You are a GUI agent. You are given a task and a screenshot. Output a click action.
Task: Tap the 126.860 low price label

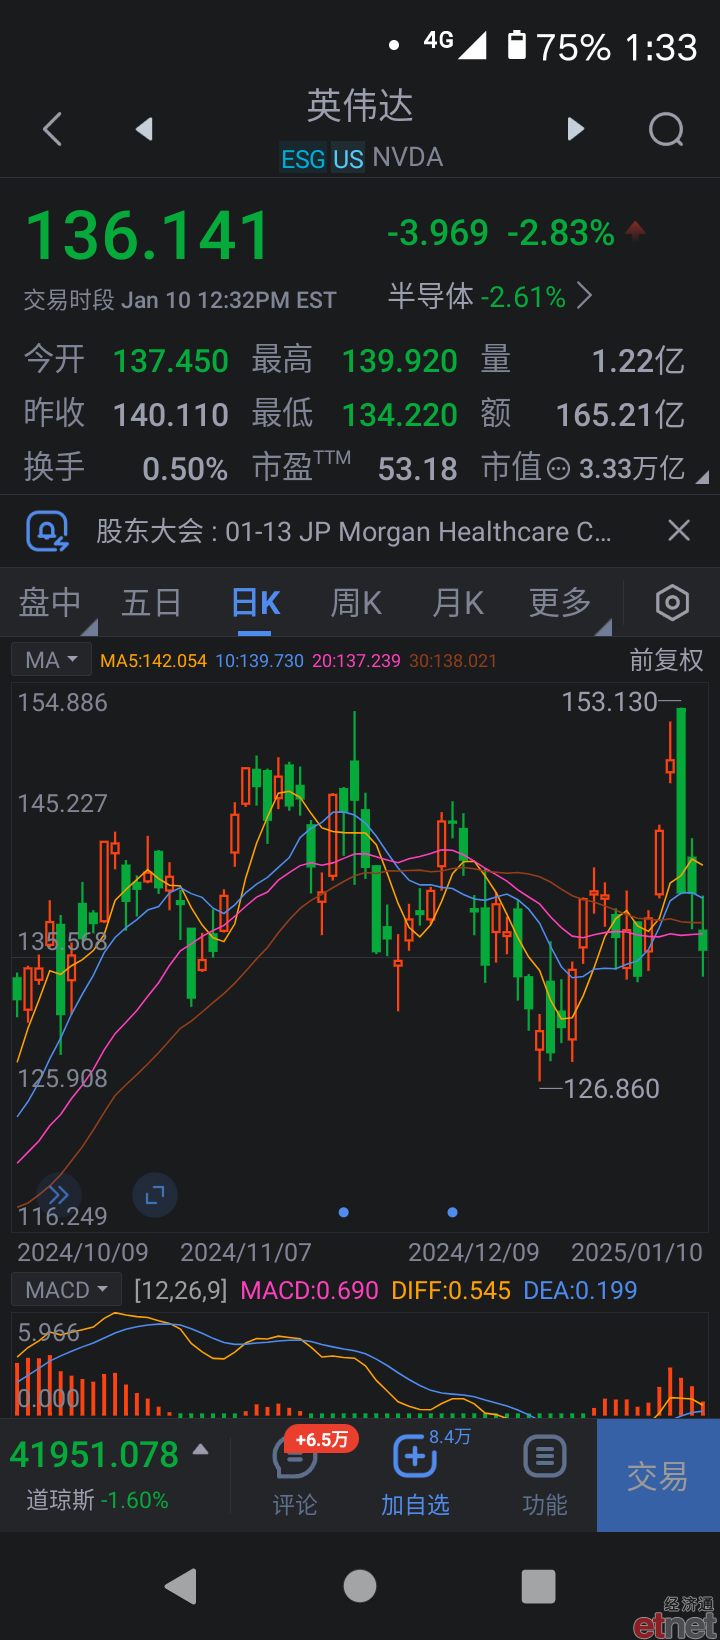pyautogui.click(x=612, y=1088)
